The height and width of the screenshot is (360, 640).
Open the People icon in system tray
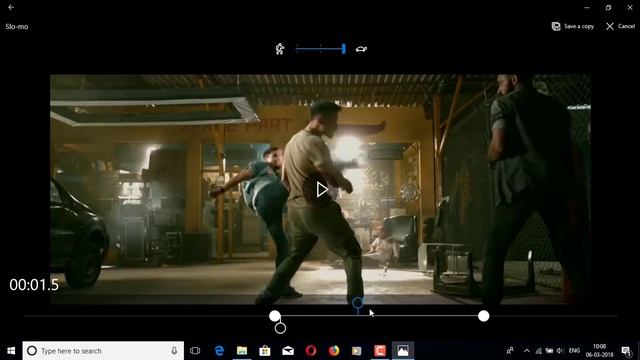click(510, 351)
